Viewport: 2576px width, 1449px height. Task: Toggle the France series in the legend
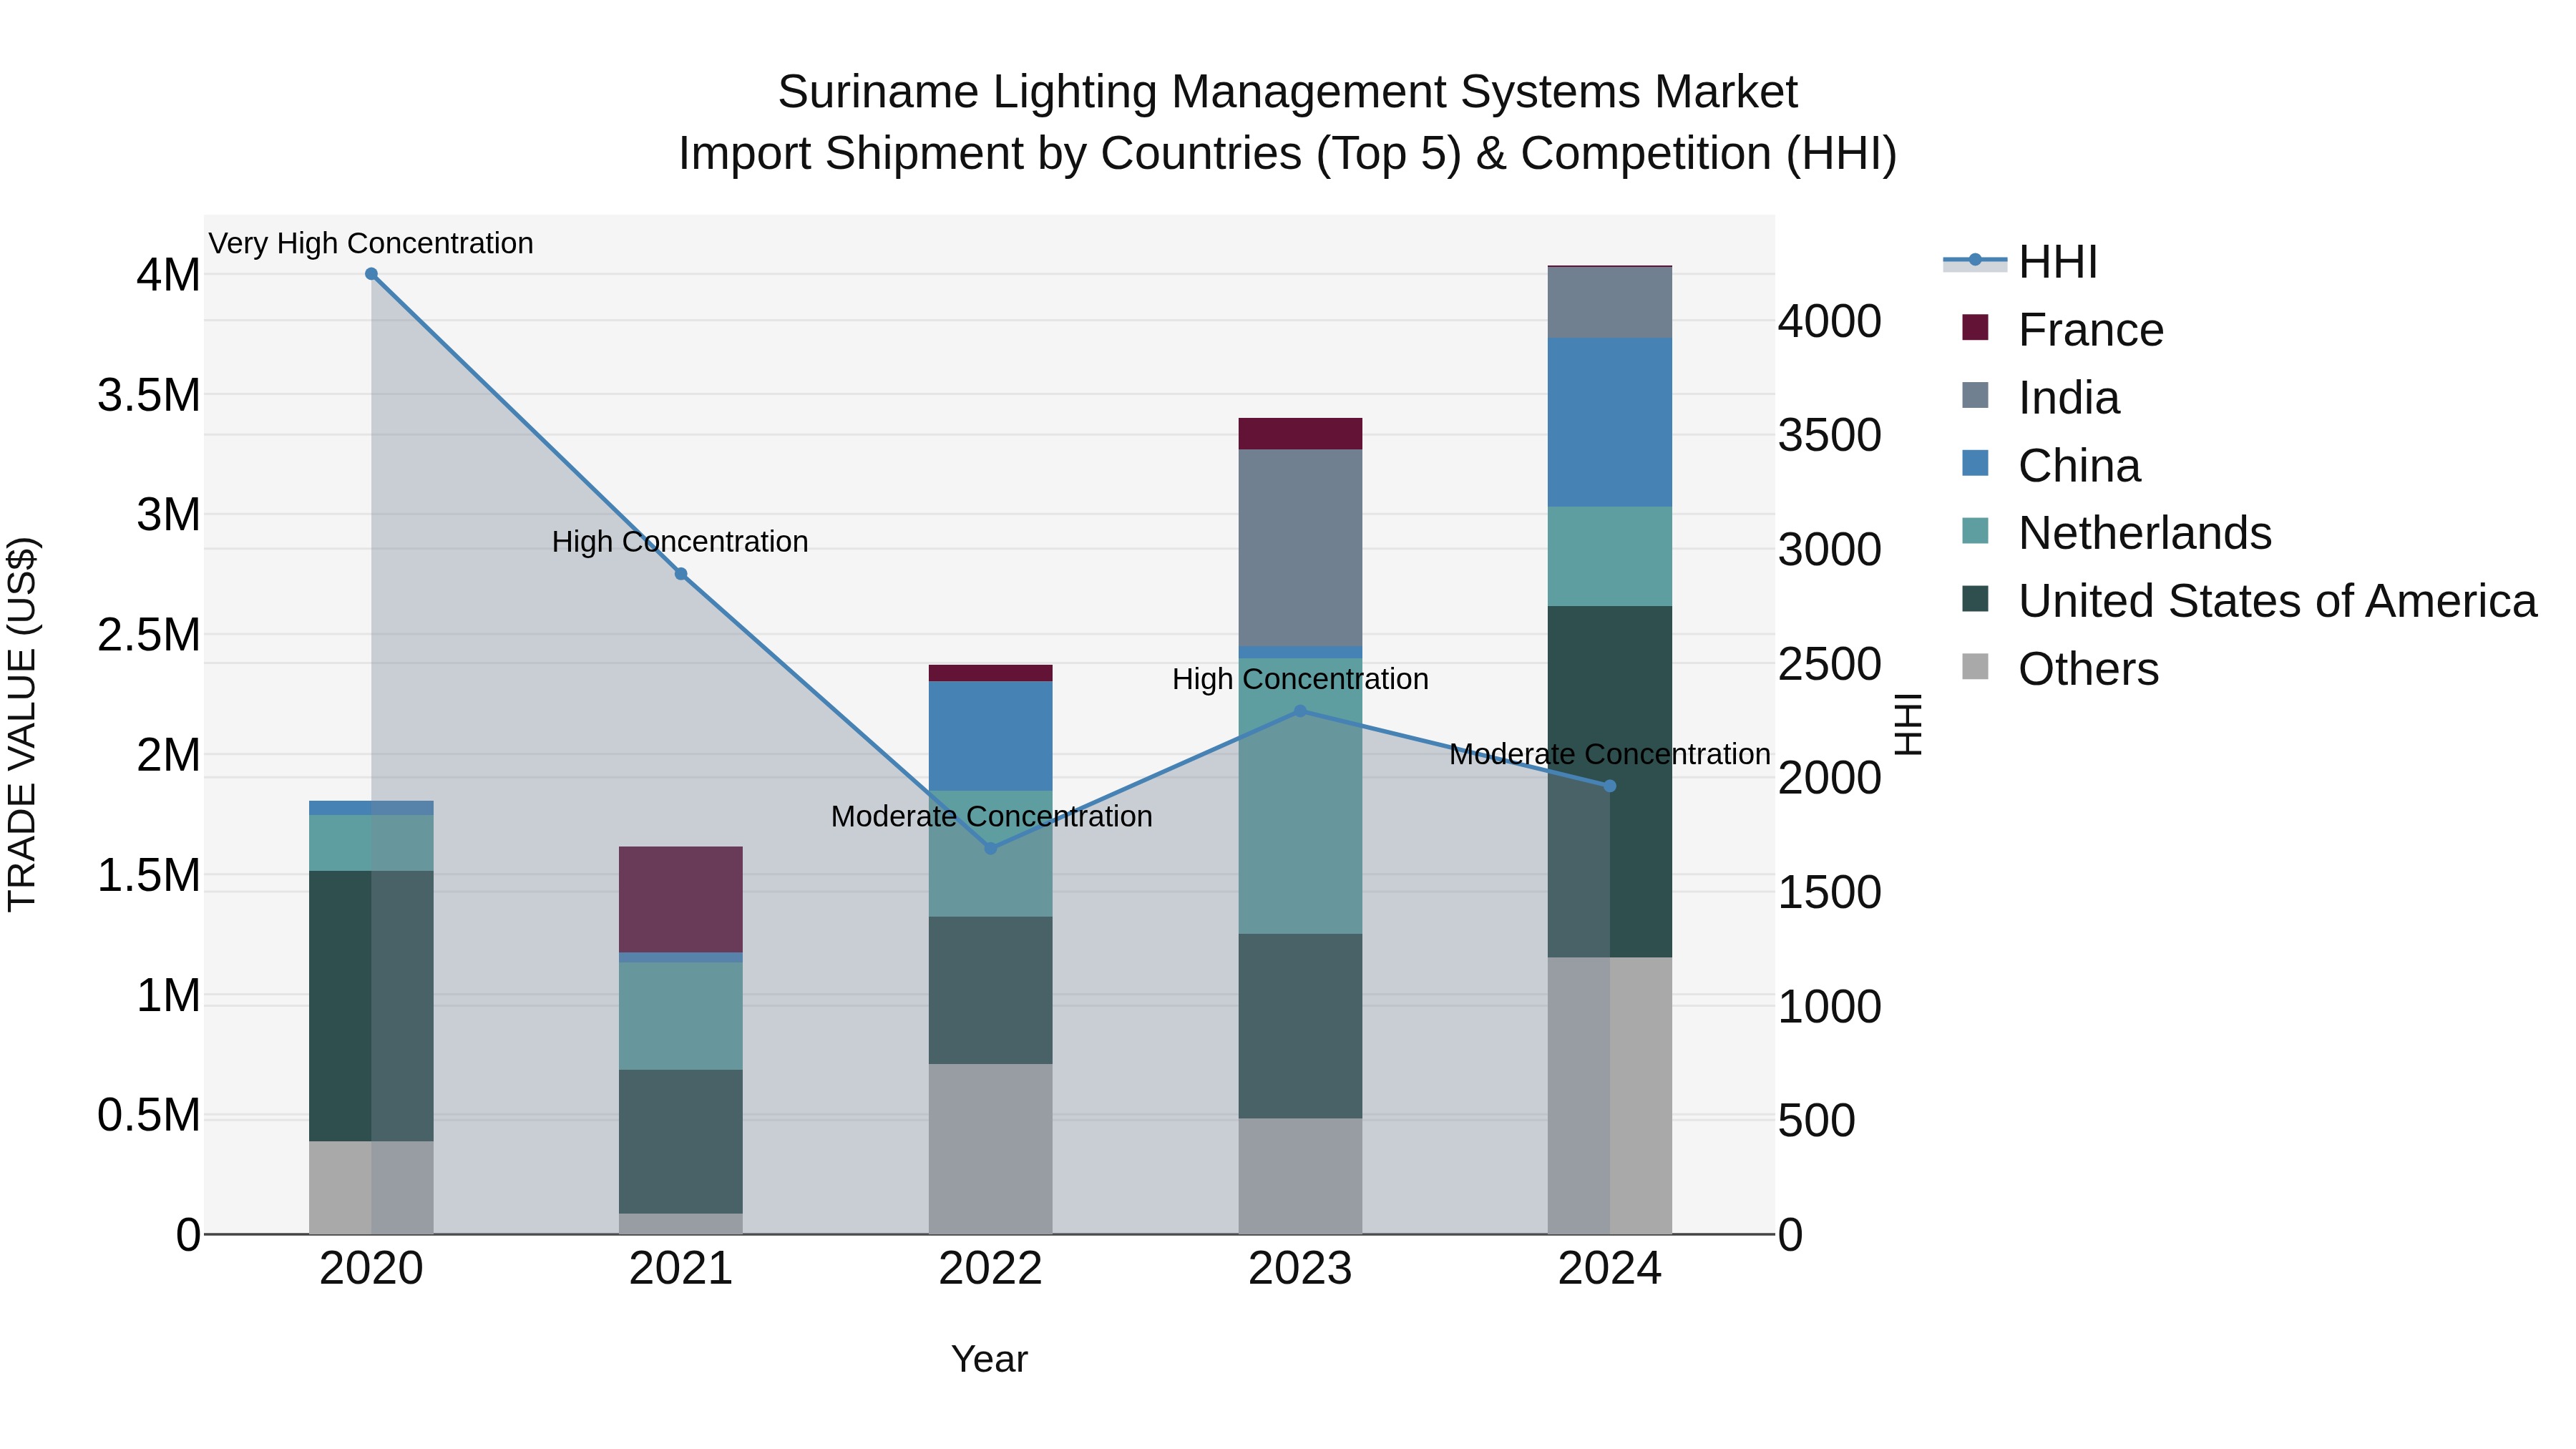pos(2062,330)
